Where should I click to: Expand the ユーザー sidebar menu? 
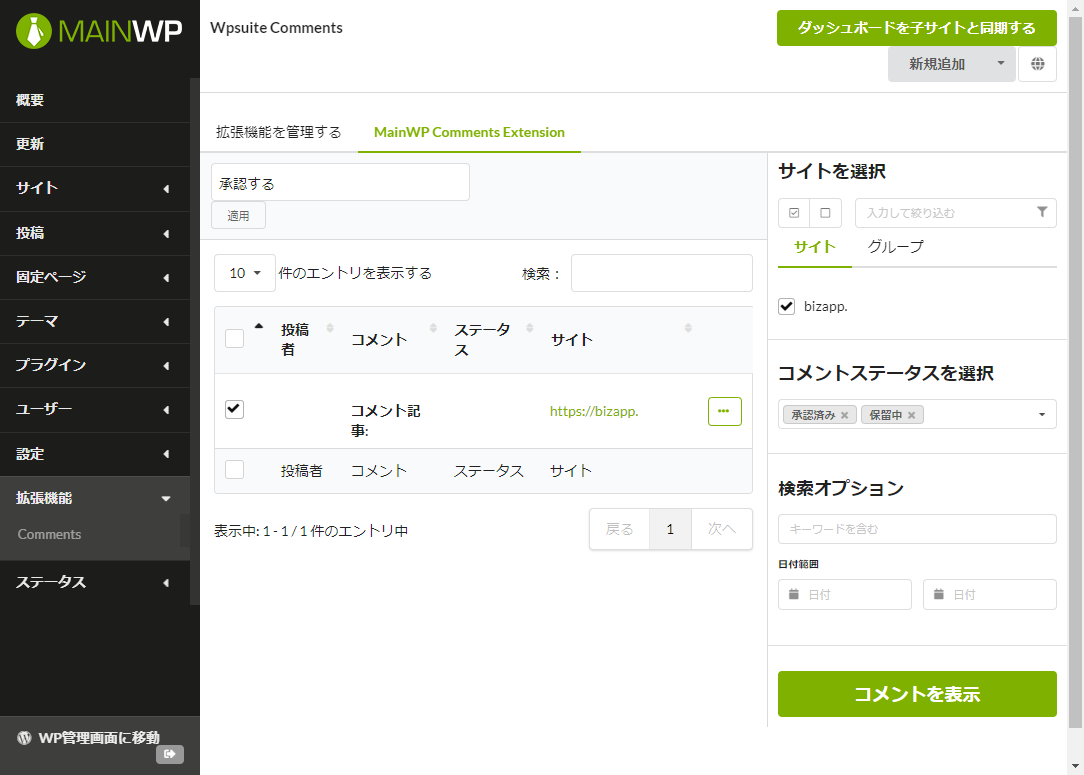(95, 409)
